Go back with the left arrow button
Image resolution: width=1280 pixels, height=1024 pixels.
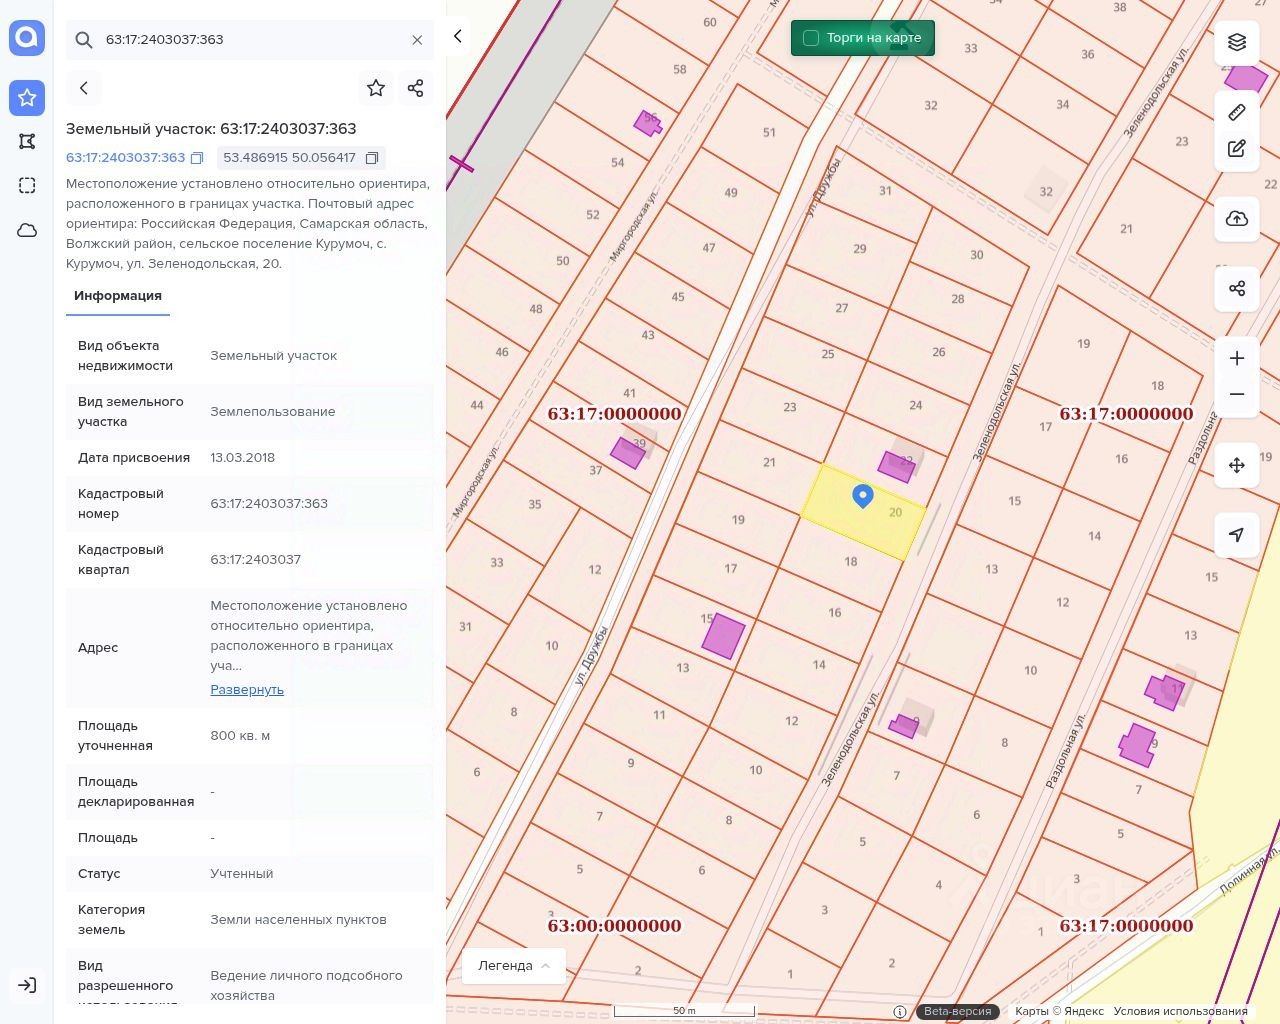[x=84, y=88]
